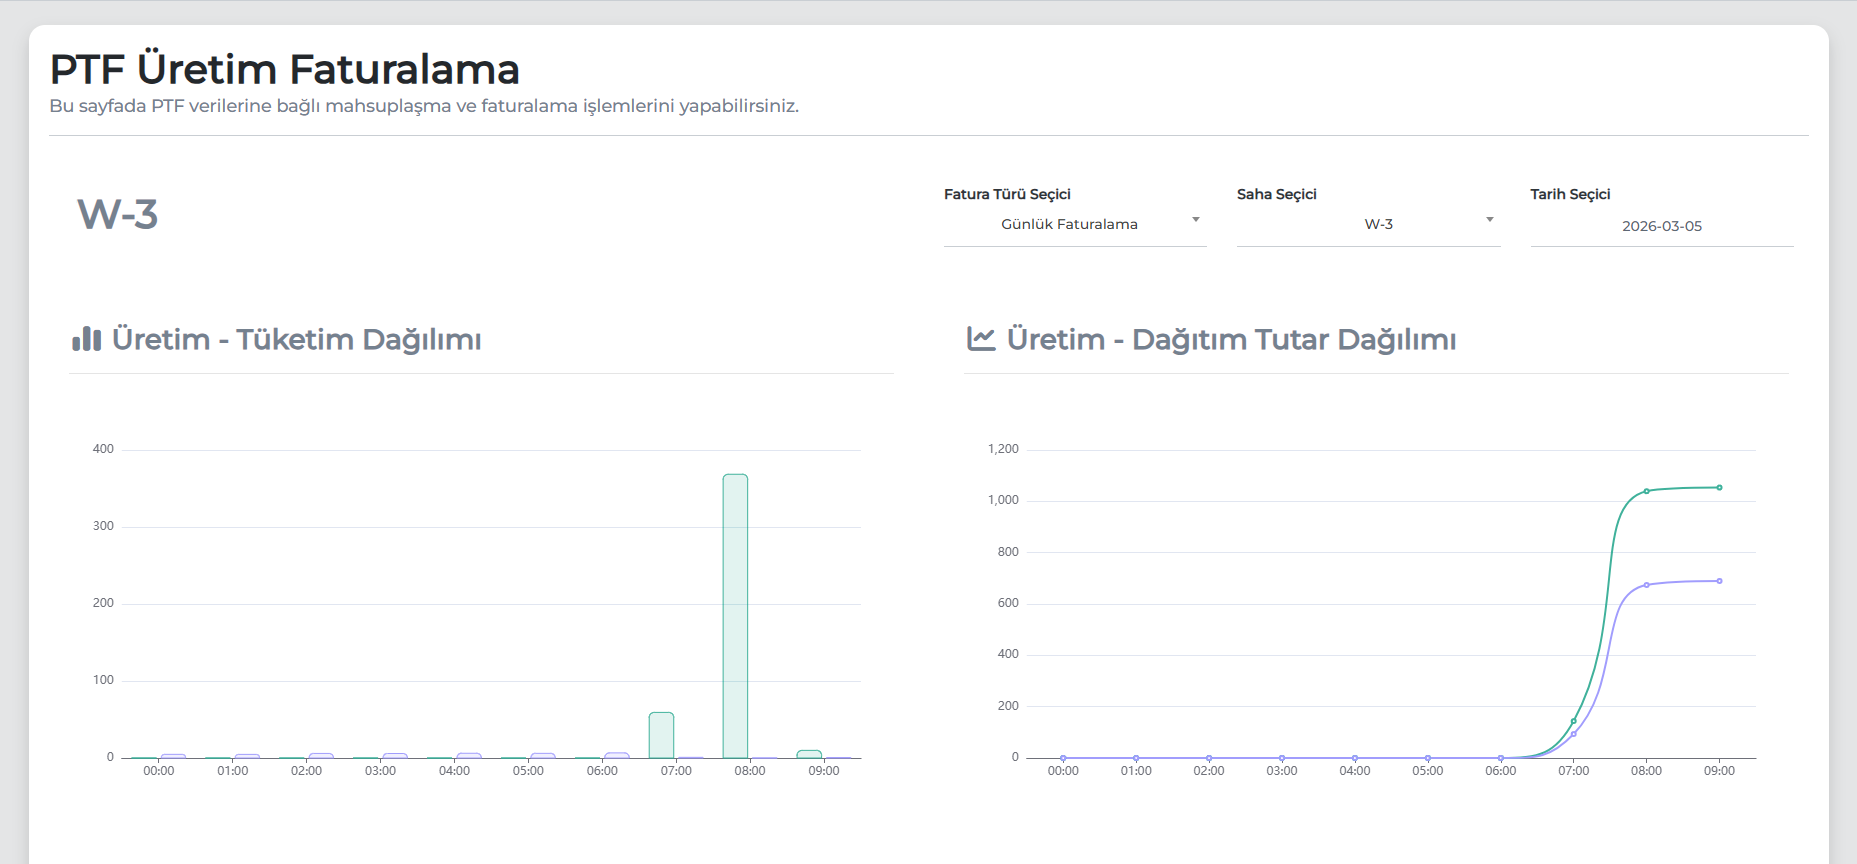Select the tall green bar at 08:00
This screenshot has height=864, width=1857.
(735, 615)
